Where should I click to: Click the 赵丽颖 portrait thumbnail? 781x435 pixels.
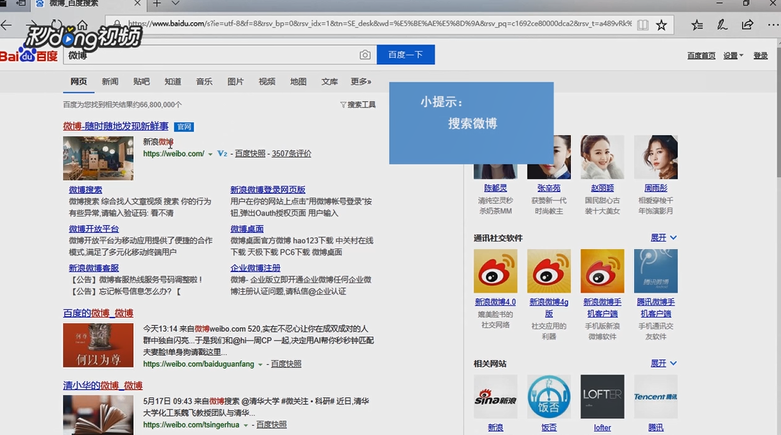602,157
